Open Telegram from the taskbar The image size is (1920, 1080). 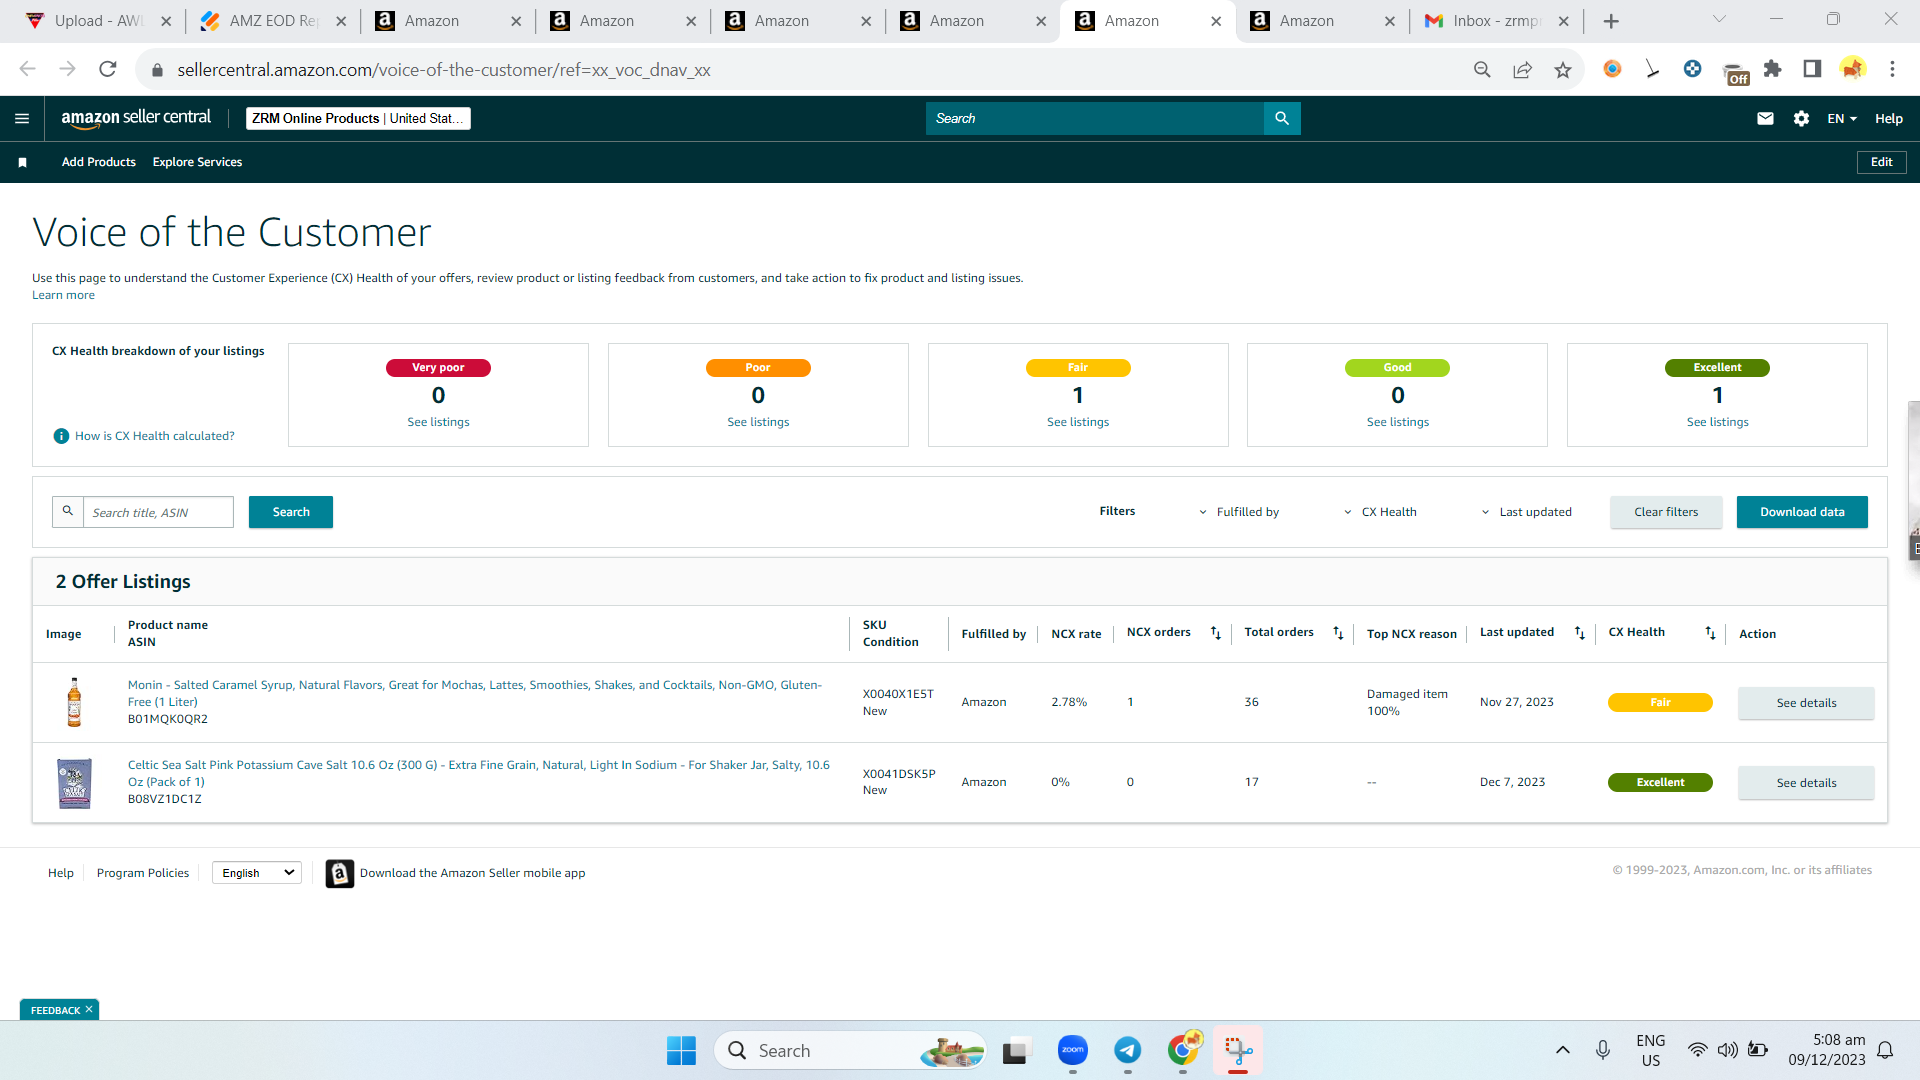[1128, 1050]
